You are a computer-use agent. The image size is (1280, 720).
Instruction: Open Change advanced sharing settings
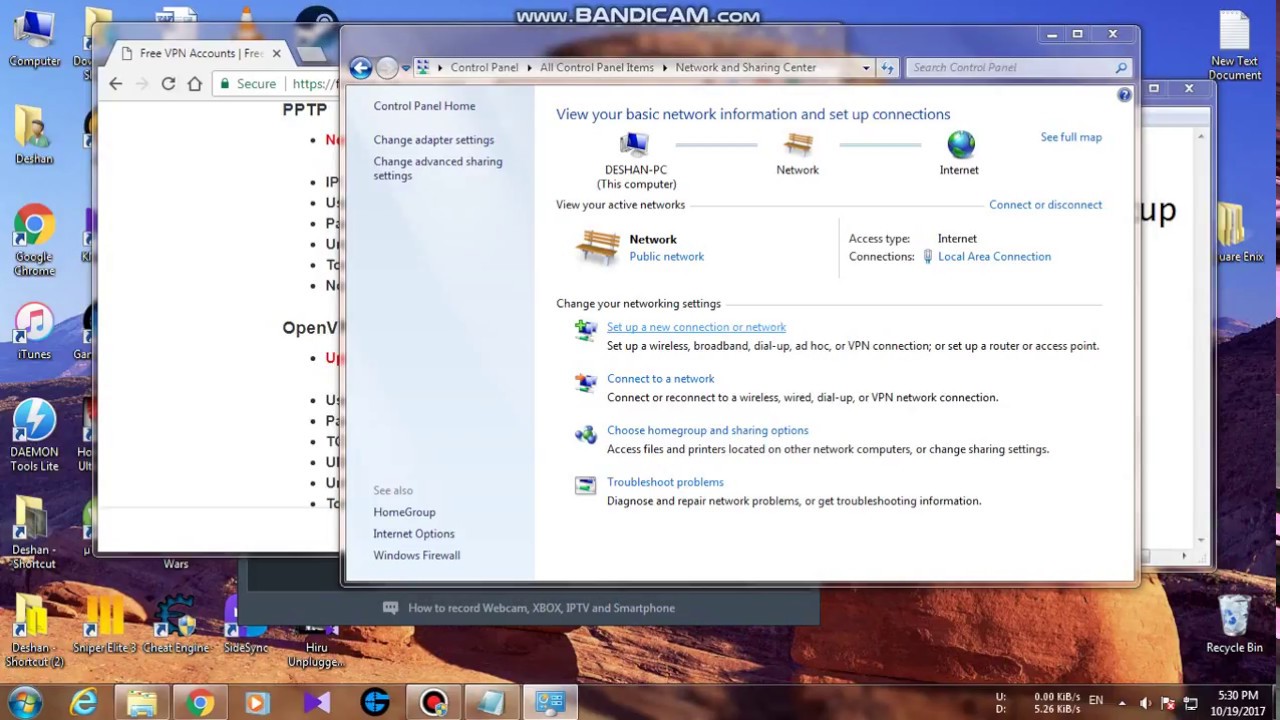(438, 168)
